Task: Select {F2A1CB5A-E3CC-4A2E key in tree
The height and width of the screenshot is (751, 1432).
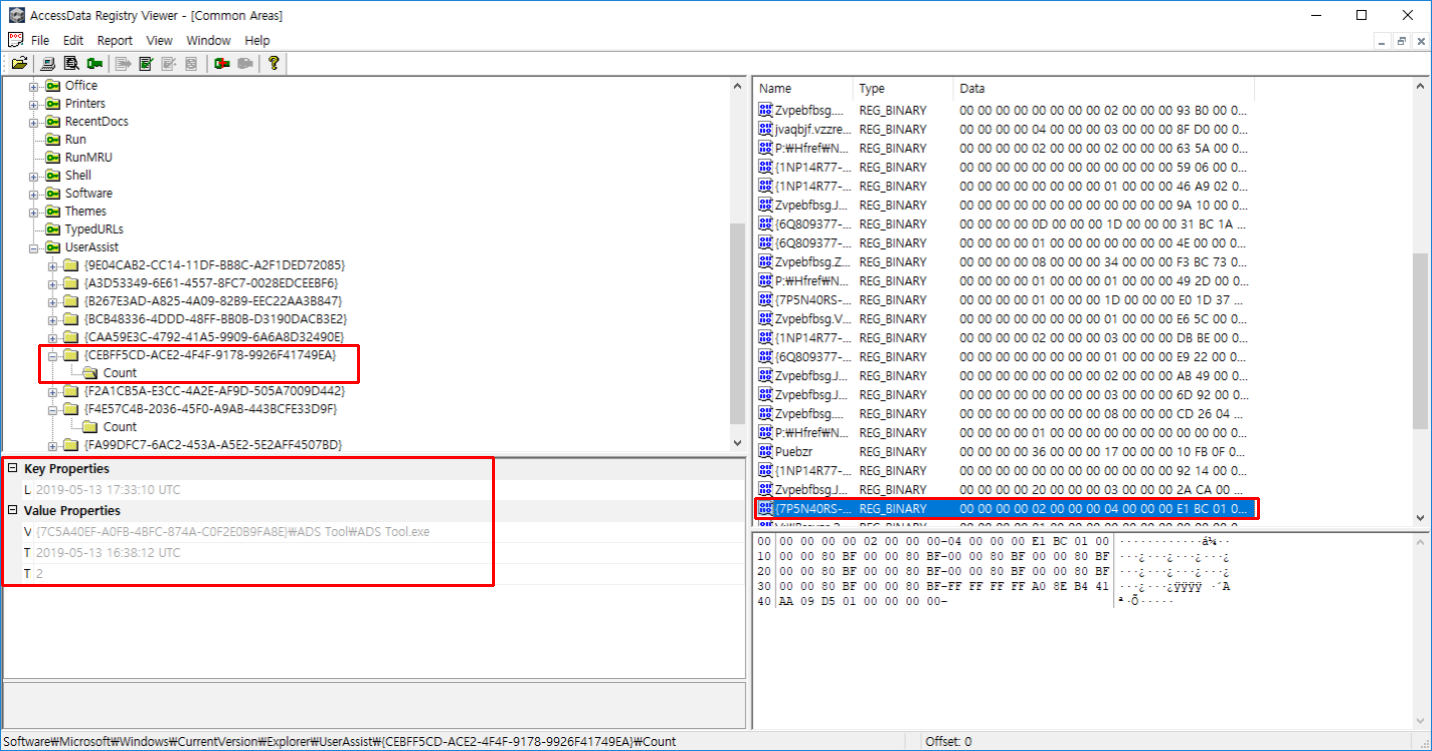Action: 215,391
